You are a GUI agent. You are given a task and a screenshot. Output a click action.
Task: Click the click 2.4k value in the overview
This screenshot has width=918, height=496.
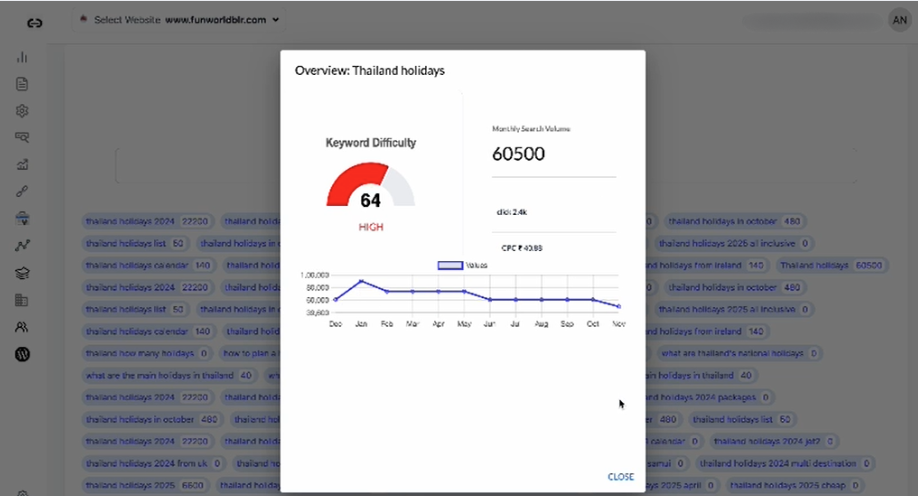(512, 212)
